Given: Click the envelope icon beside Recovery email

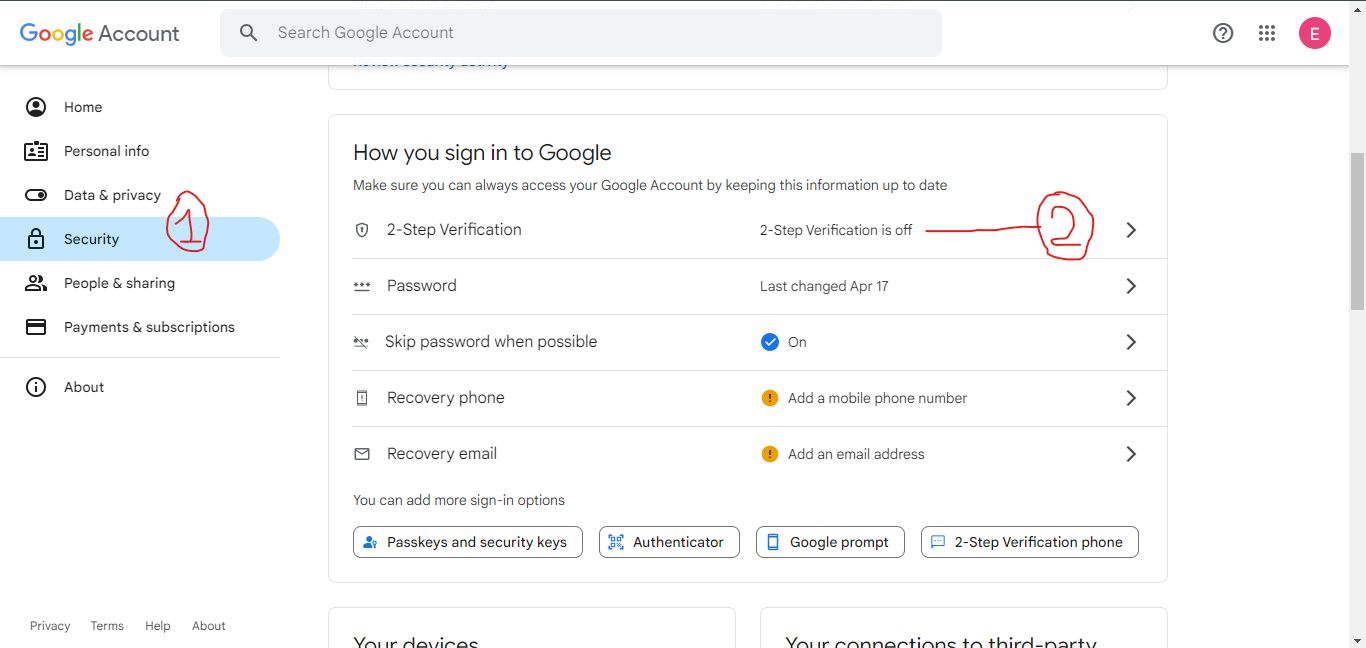Looking at the screenshot, I should point(361,453).
